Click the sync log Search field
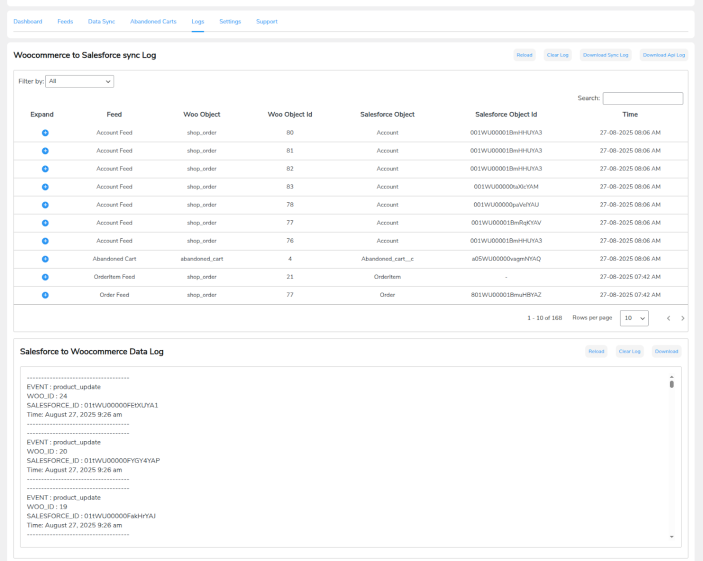 (642, 98)
